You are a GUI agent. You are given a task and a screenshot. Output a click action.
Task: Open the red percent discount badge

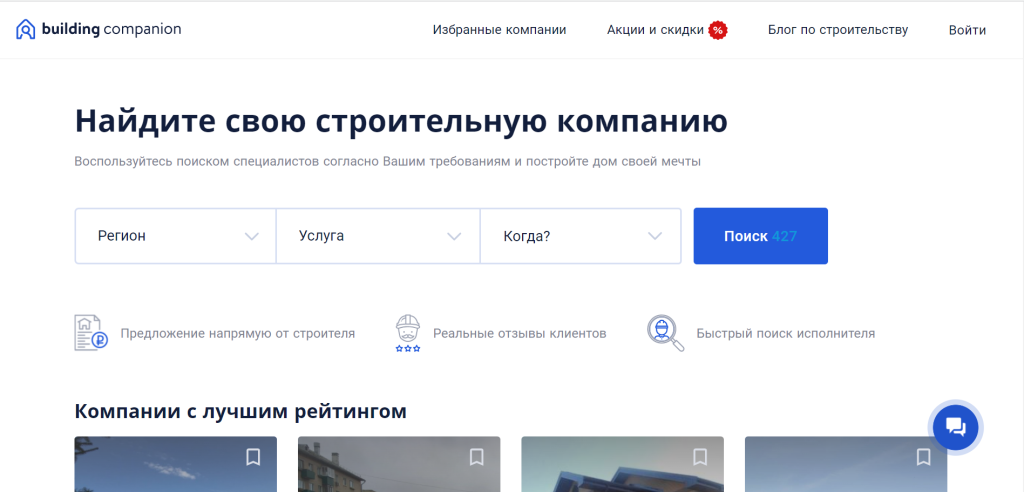(x=718, y=30)
